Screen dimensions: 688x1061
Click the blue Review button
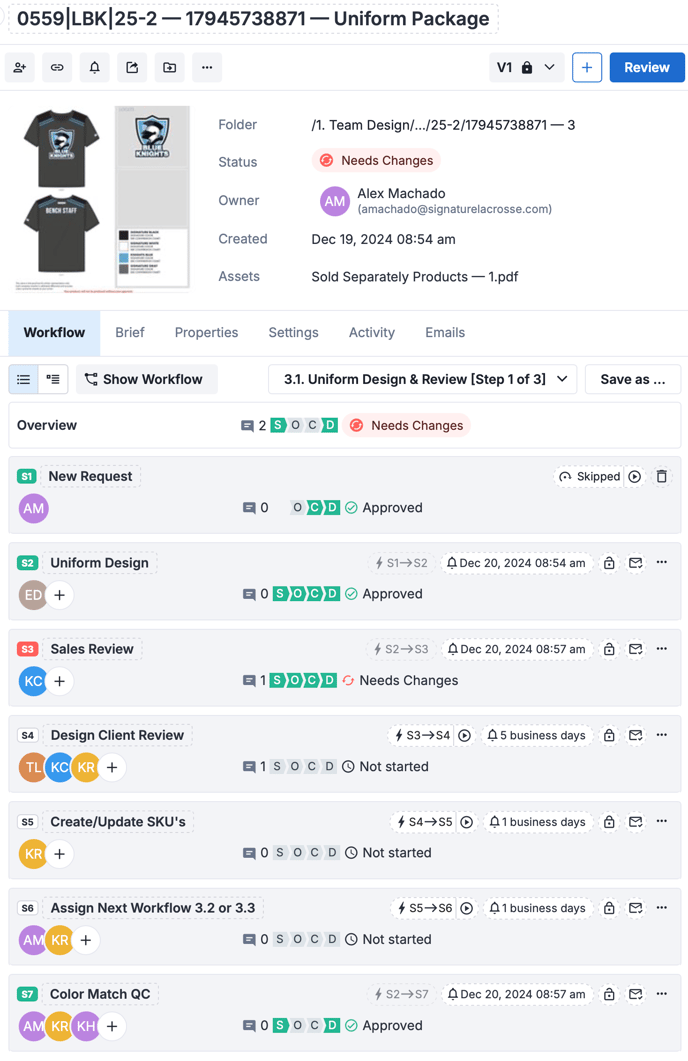(x=646, y=68)
